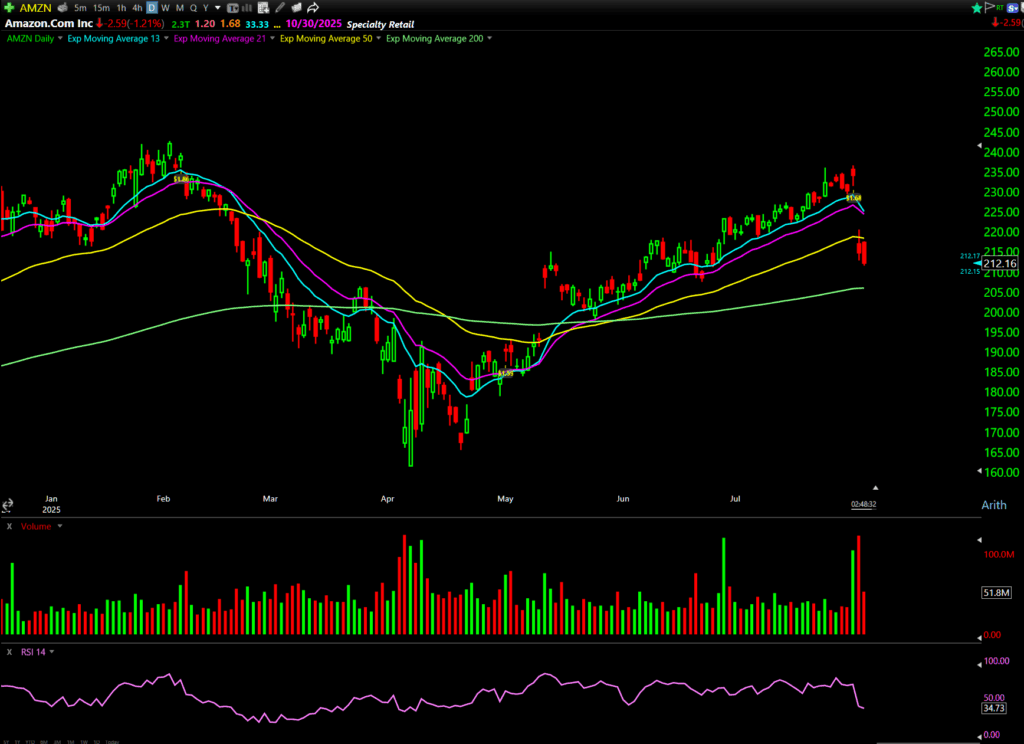
Task: Click the Specialty Retail industry label
Action: pyautogui.click(x=380, y=24)
